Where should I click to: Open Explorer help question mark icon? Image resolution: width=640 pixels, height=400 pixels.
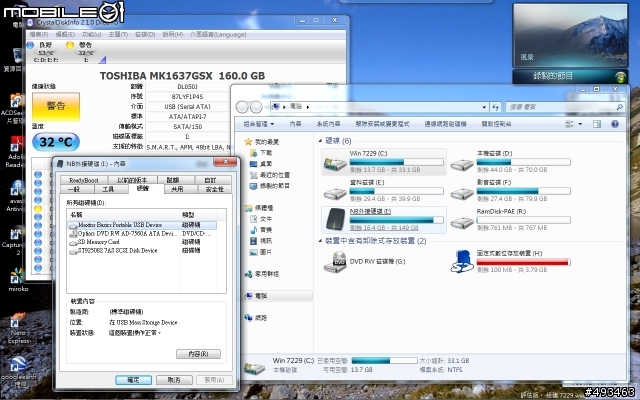tap(615, 124)
